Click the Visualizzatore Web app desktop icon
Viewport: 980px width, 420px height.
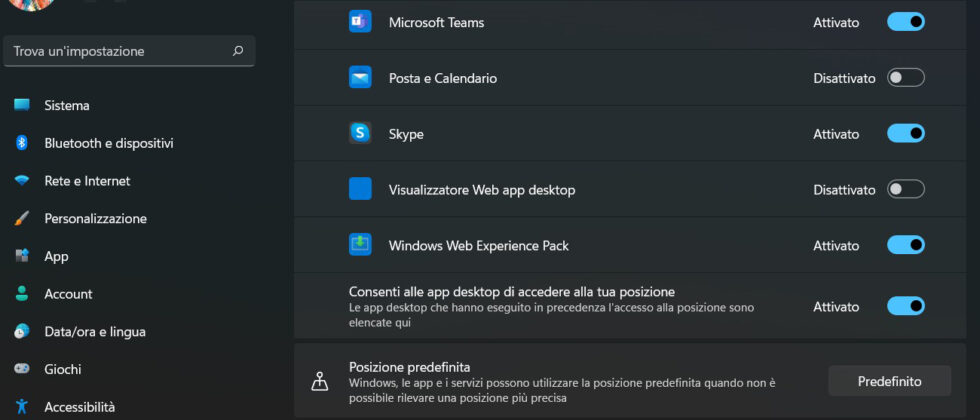point(360,189)
